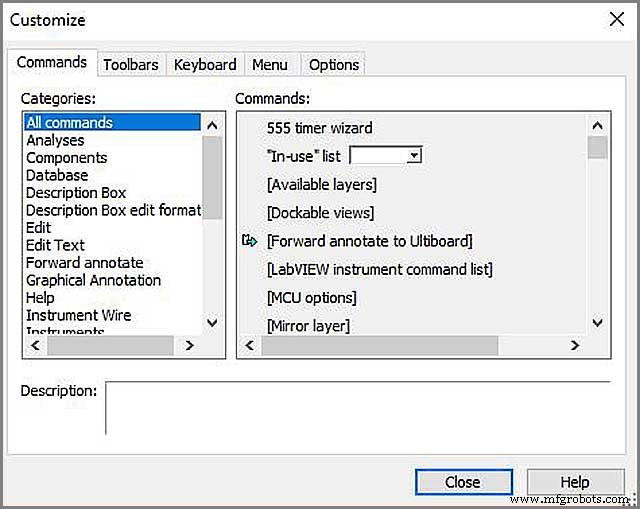Open the "In-use" list dropdown

(x=414, y=156)
